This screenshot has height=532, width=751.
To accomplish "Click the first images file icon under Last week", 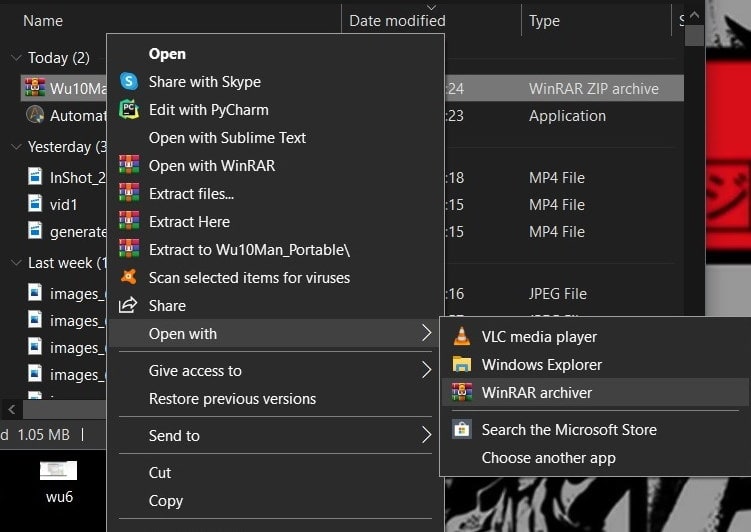I will point(35,292).
